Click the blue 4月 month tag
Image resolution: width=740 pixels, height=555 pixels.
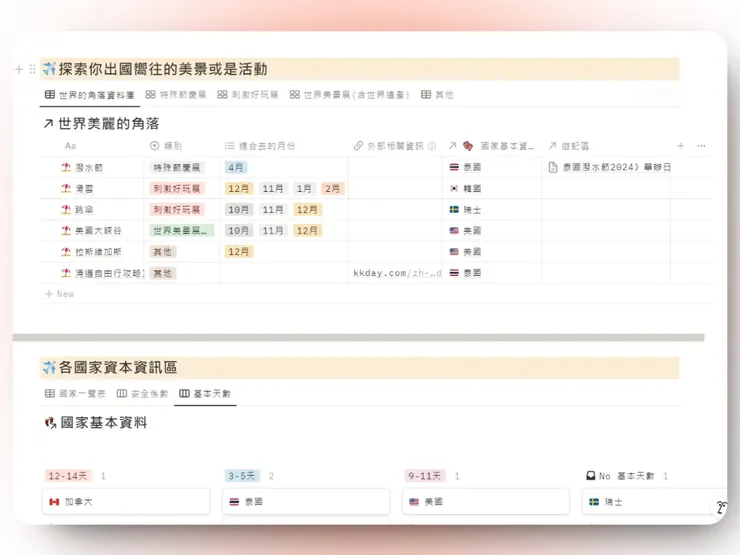[x=235, y=167]
